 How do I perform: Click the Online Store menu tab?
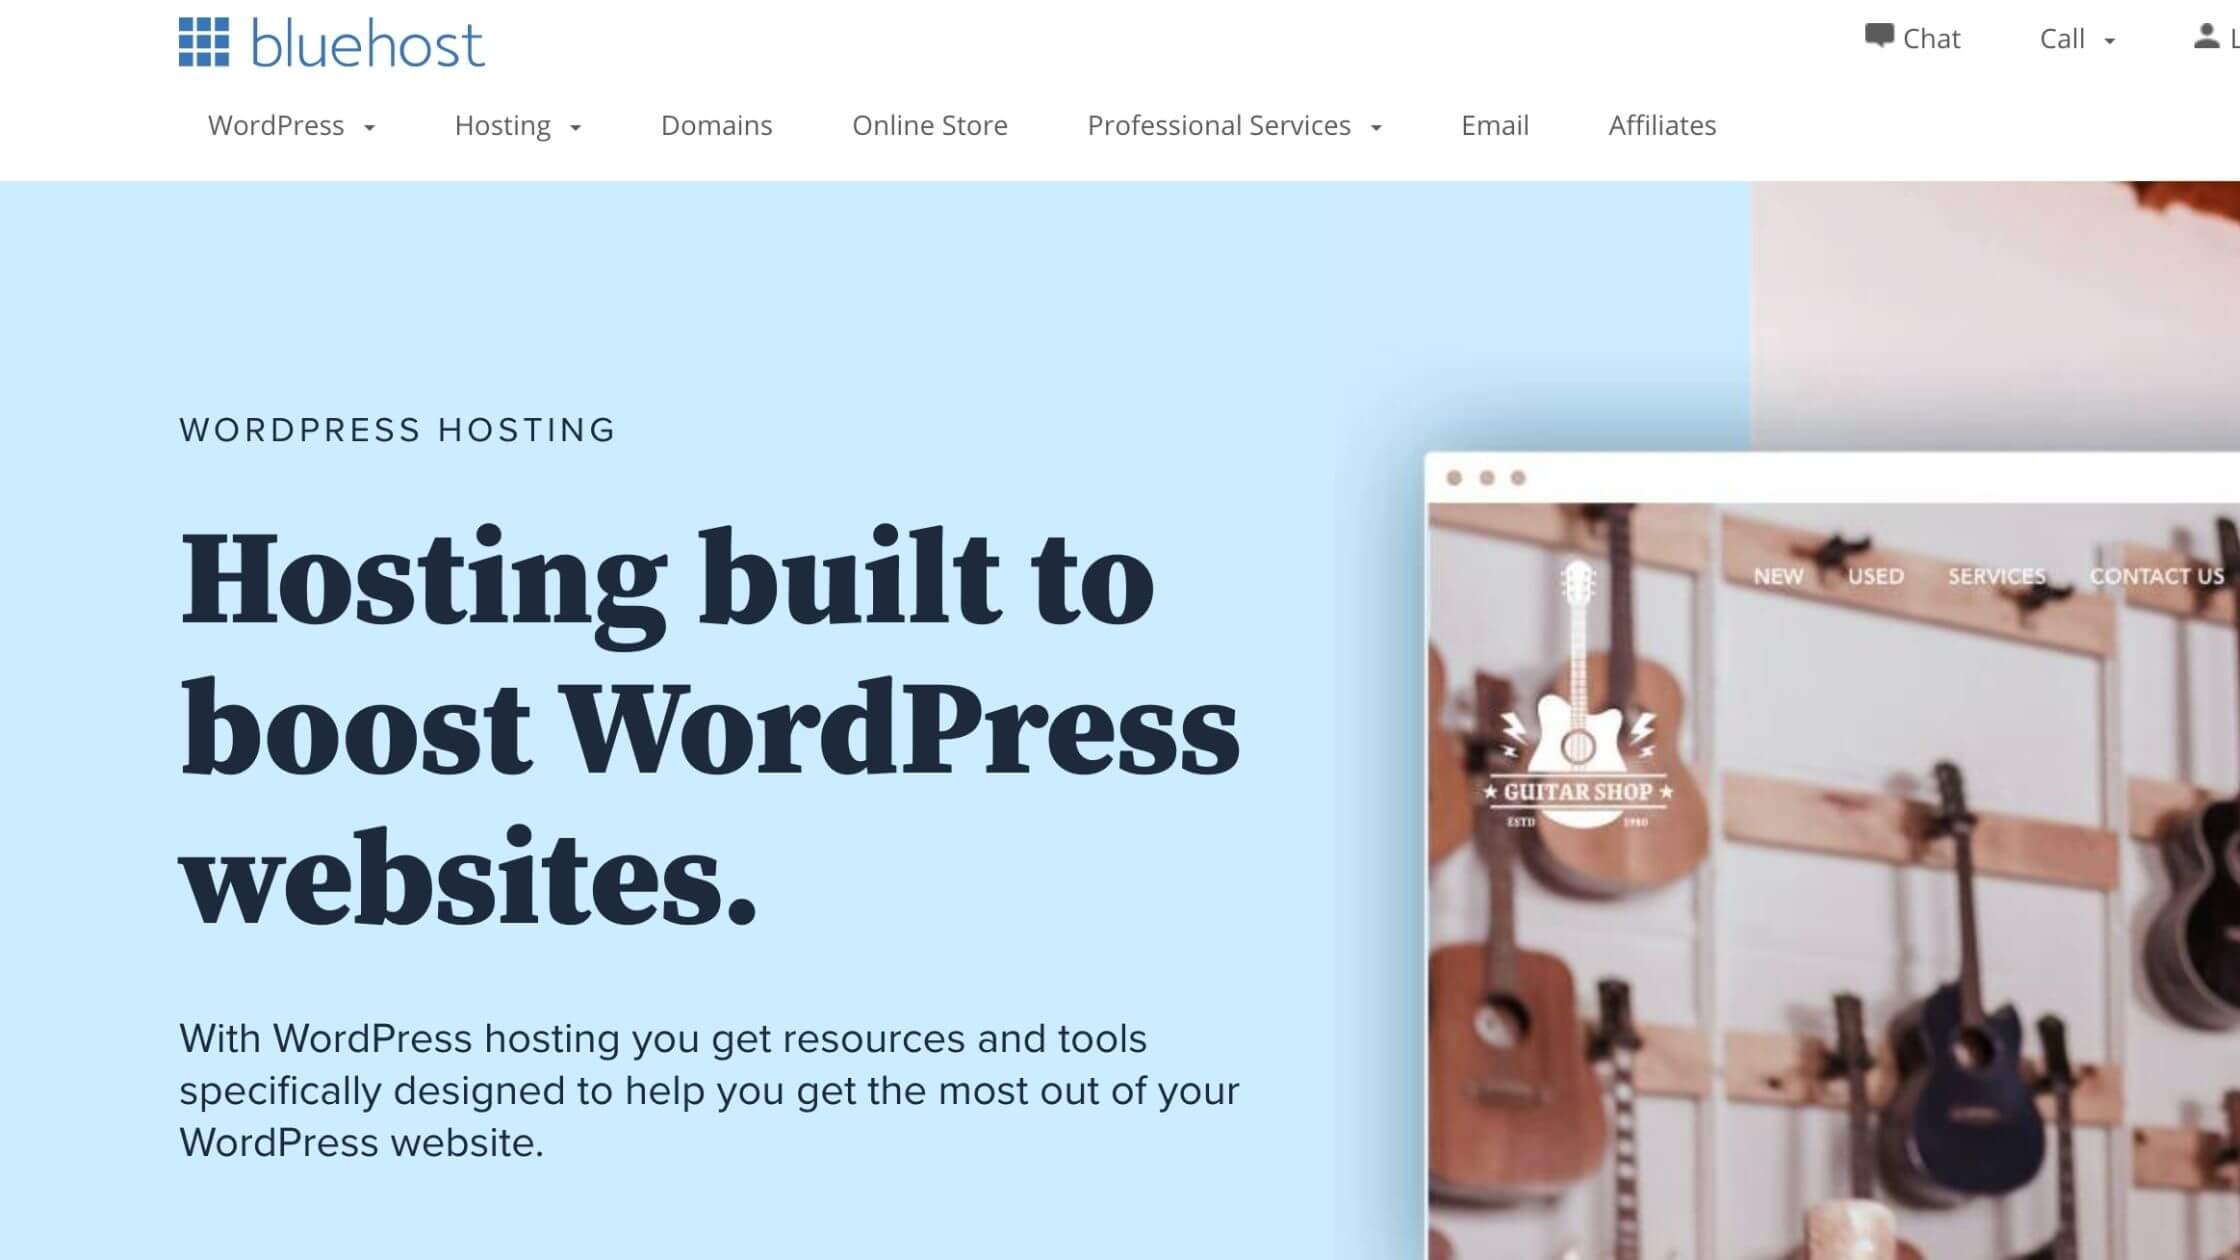(x=931, y=125)
